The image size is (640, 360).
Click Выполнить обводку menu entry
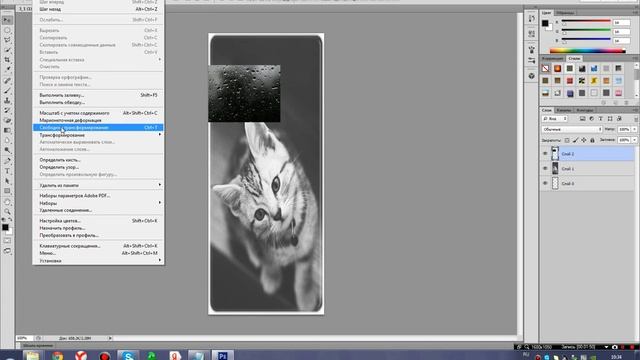tap(98, 102)
